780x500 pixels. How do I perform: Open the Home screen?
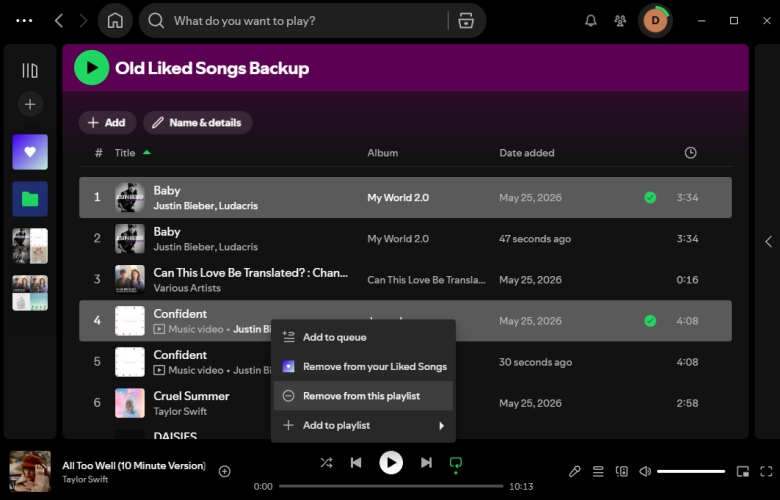coord(115,20)
